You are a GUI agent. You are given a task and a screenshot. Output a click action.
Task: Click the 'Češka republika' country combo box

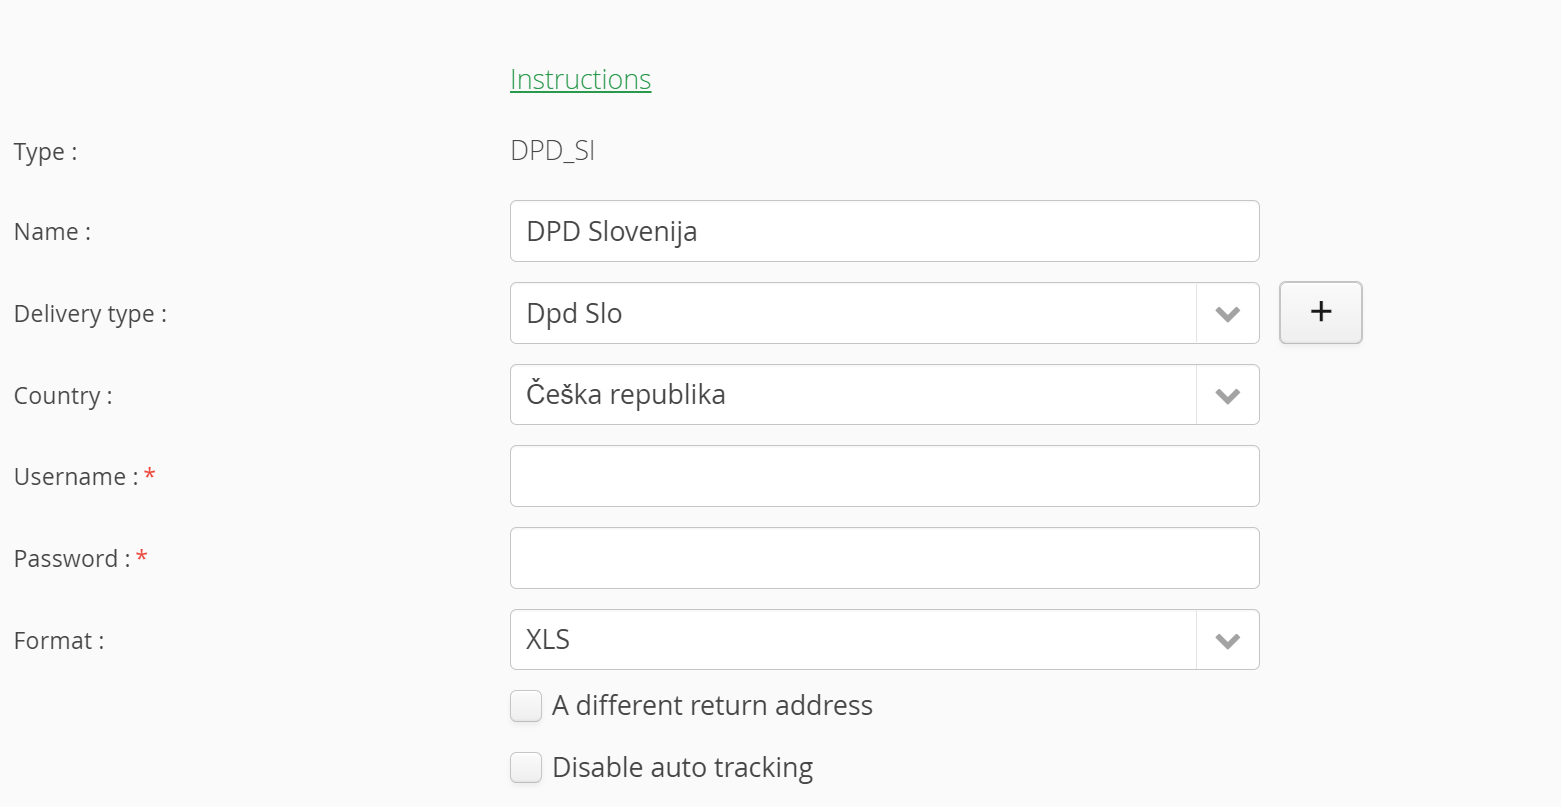(x=852, y=395)
